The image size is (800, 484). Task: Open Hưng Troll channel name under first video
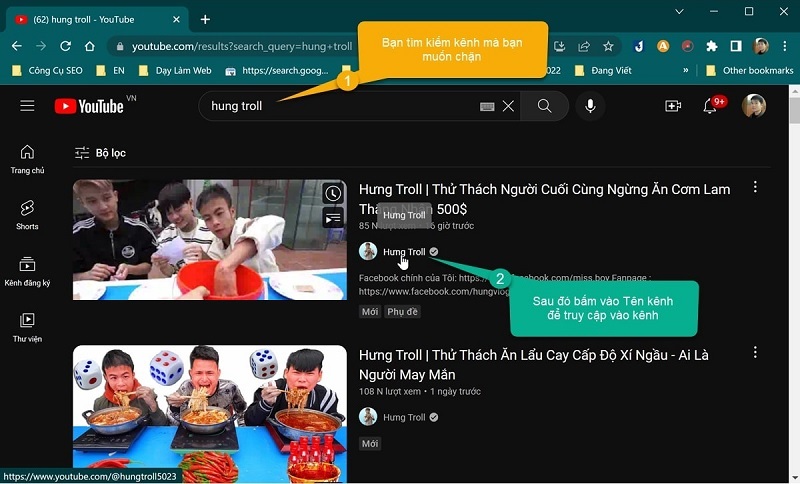pos(404,251)
